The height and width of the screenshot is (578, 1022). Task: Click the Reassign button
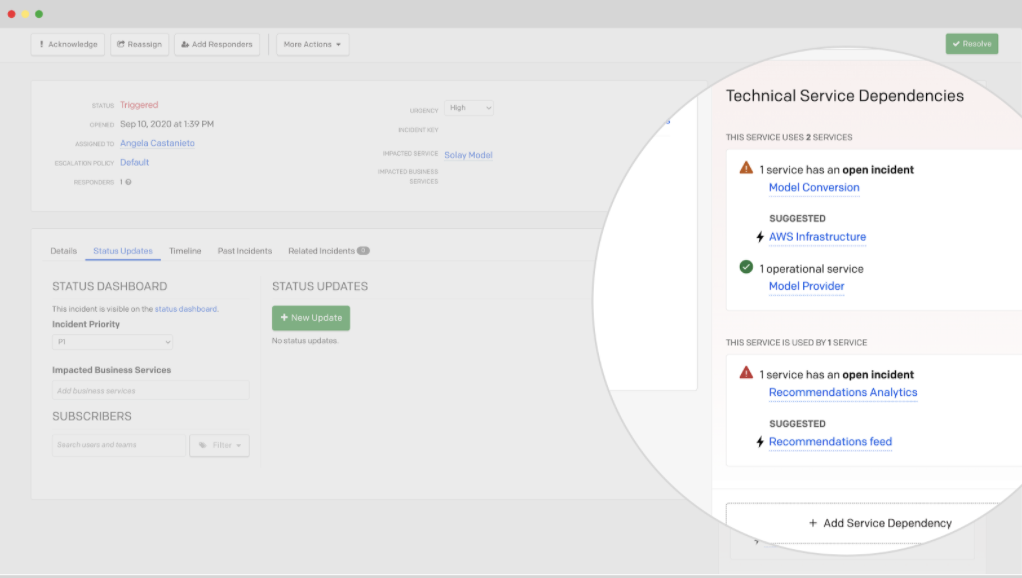[139, 44]
